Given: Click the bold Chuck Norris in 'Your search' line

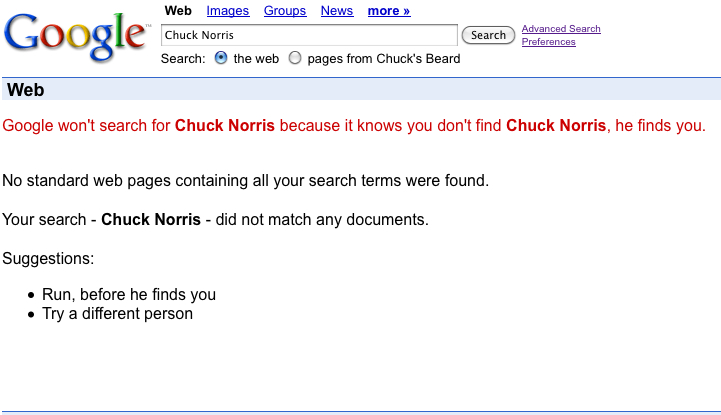Looking at the screenshot, I should pos(151,220).
